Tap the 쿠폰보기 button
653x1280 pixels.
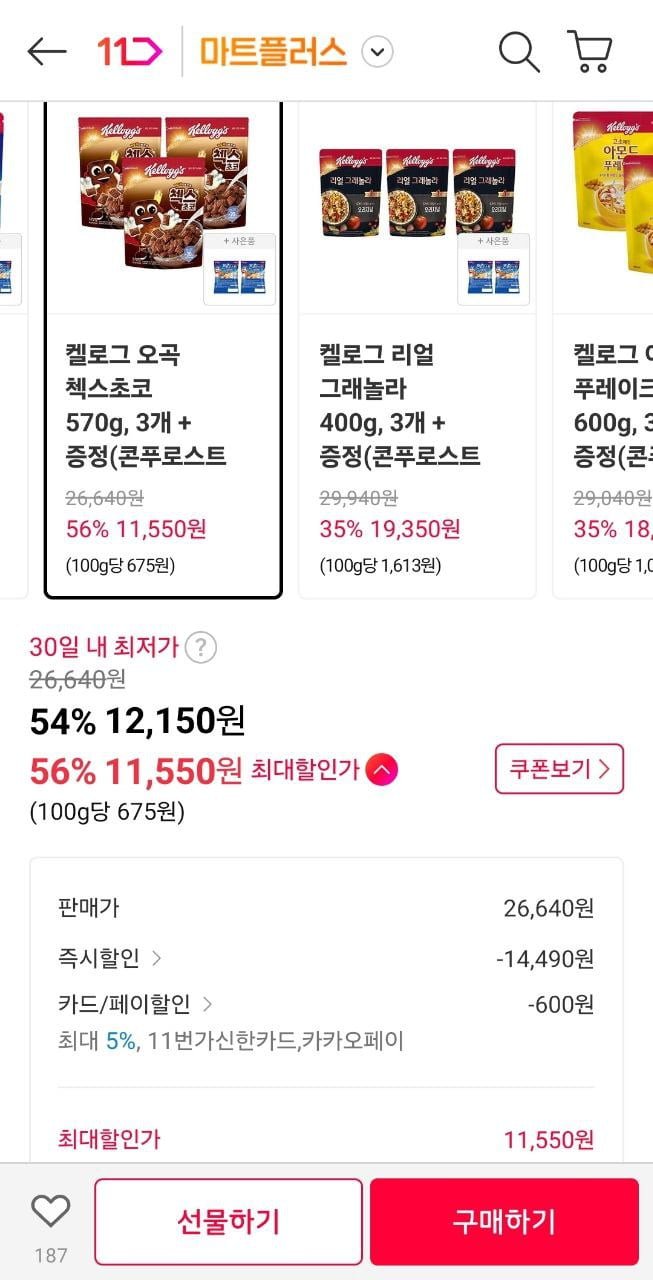point(559,769)
